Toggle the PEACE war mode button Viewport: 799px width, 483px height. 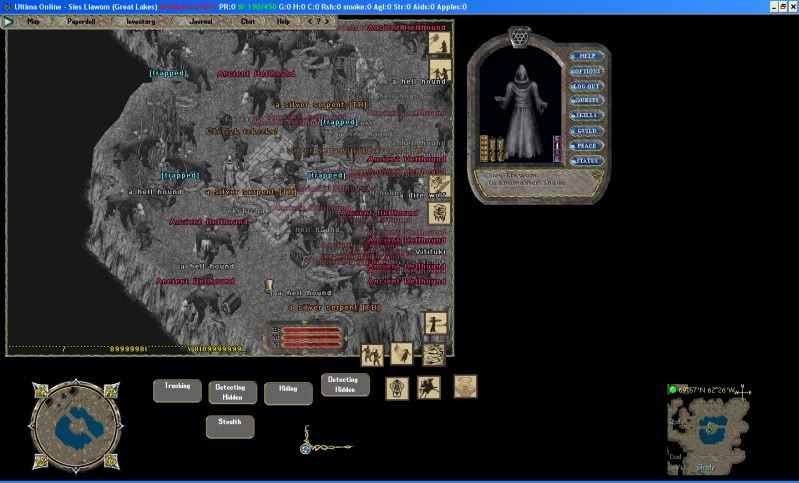tap(587, 146)
